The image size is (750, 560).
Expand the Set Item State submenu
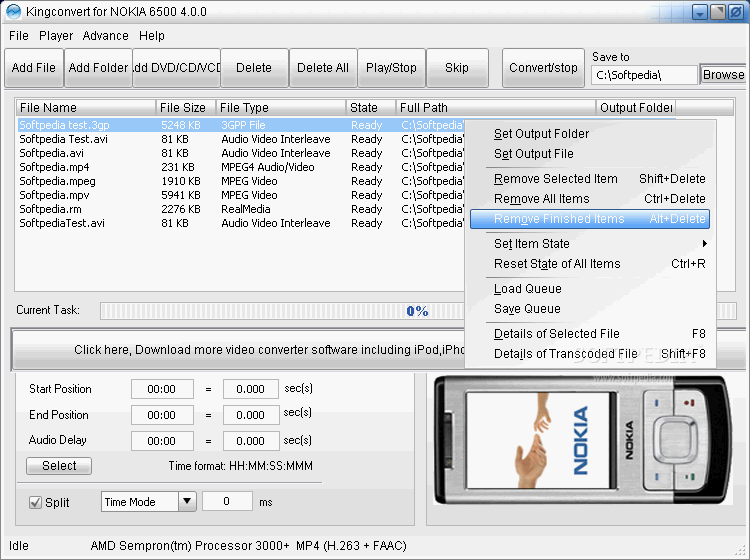(x=590, y=244)
